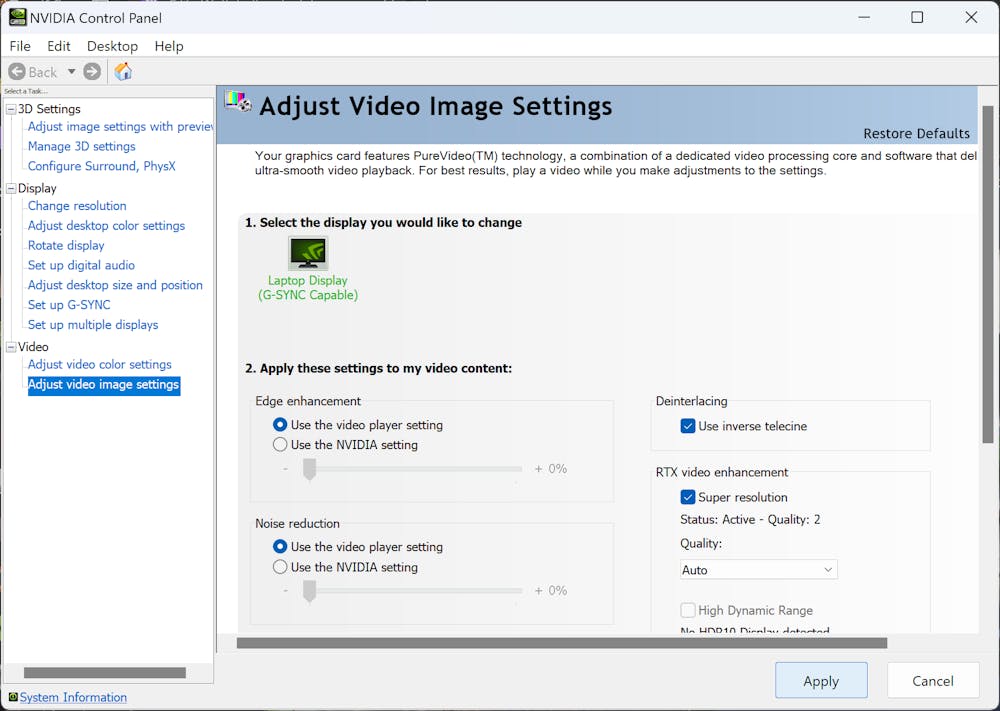The height and width of the screenshot is (711, 1000).
Task: Open Set up multiple displays
Action: click(x=92, y=324)
